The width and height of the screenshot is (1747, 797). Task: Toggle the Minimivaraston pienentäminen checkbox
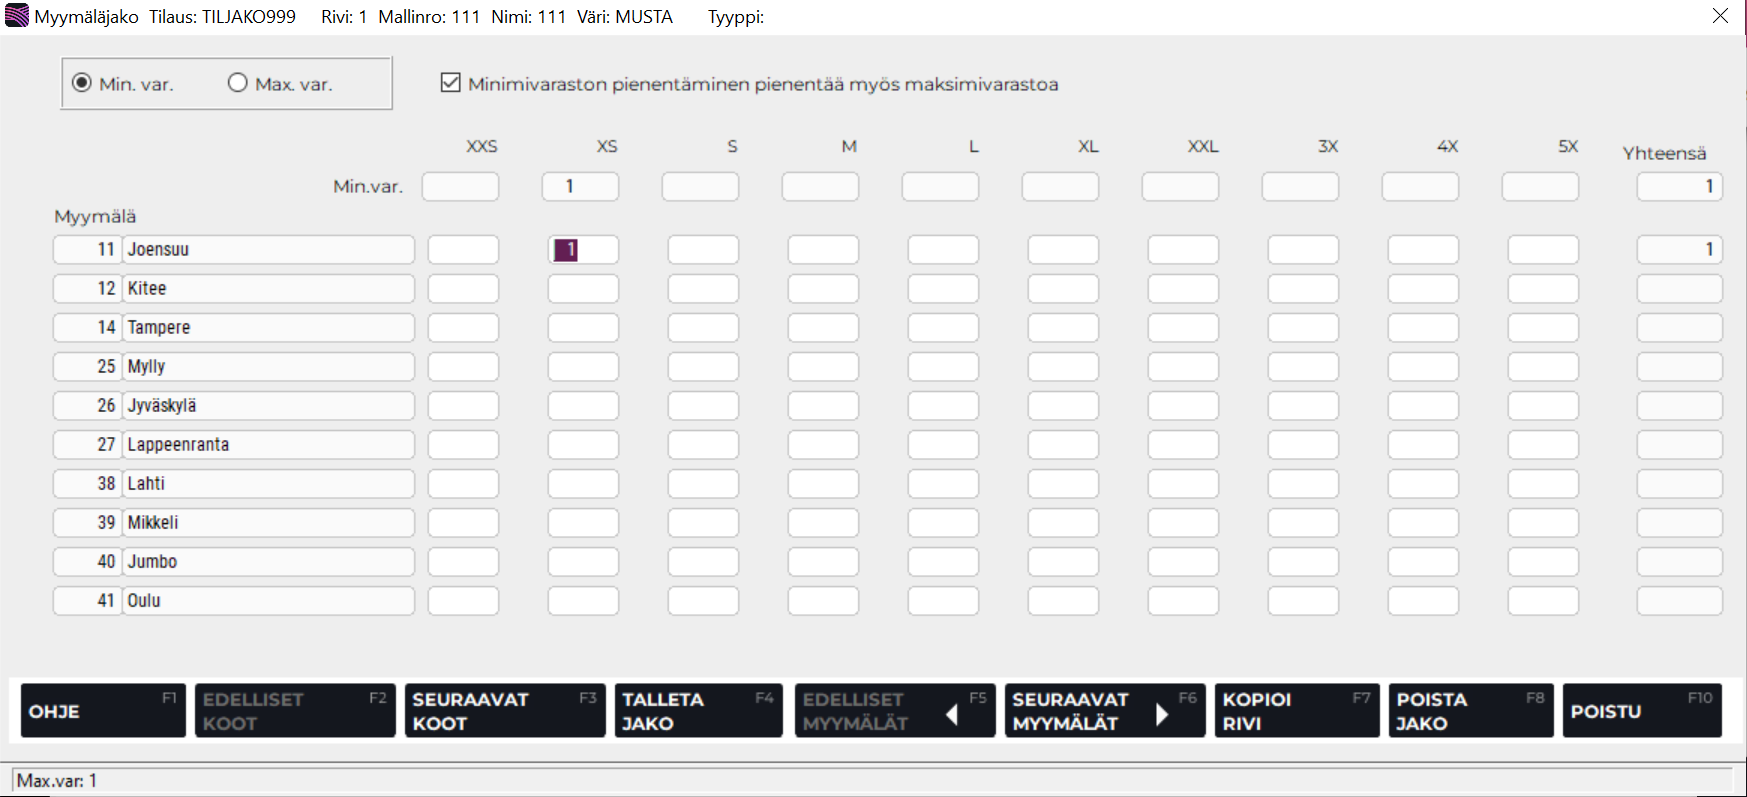tap(451, 83)
